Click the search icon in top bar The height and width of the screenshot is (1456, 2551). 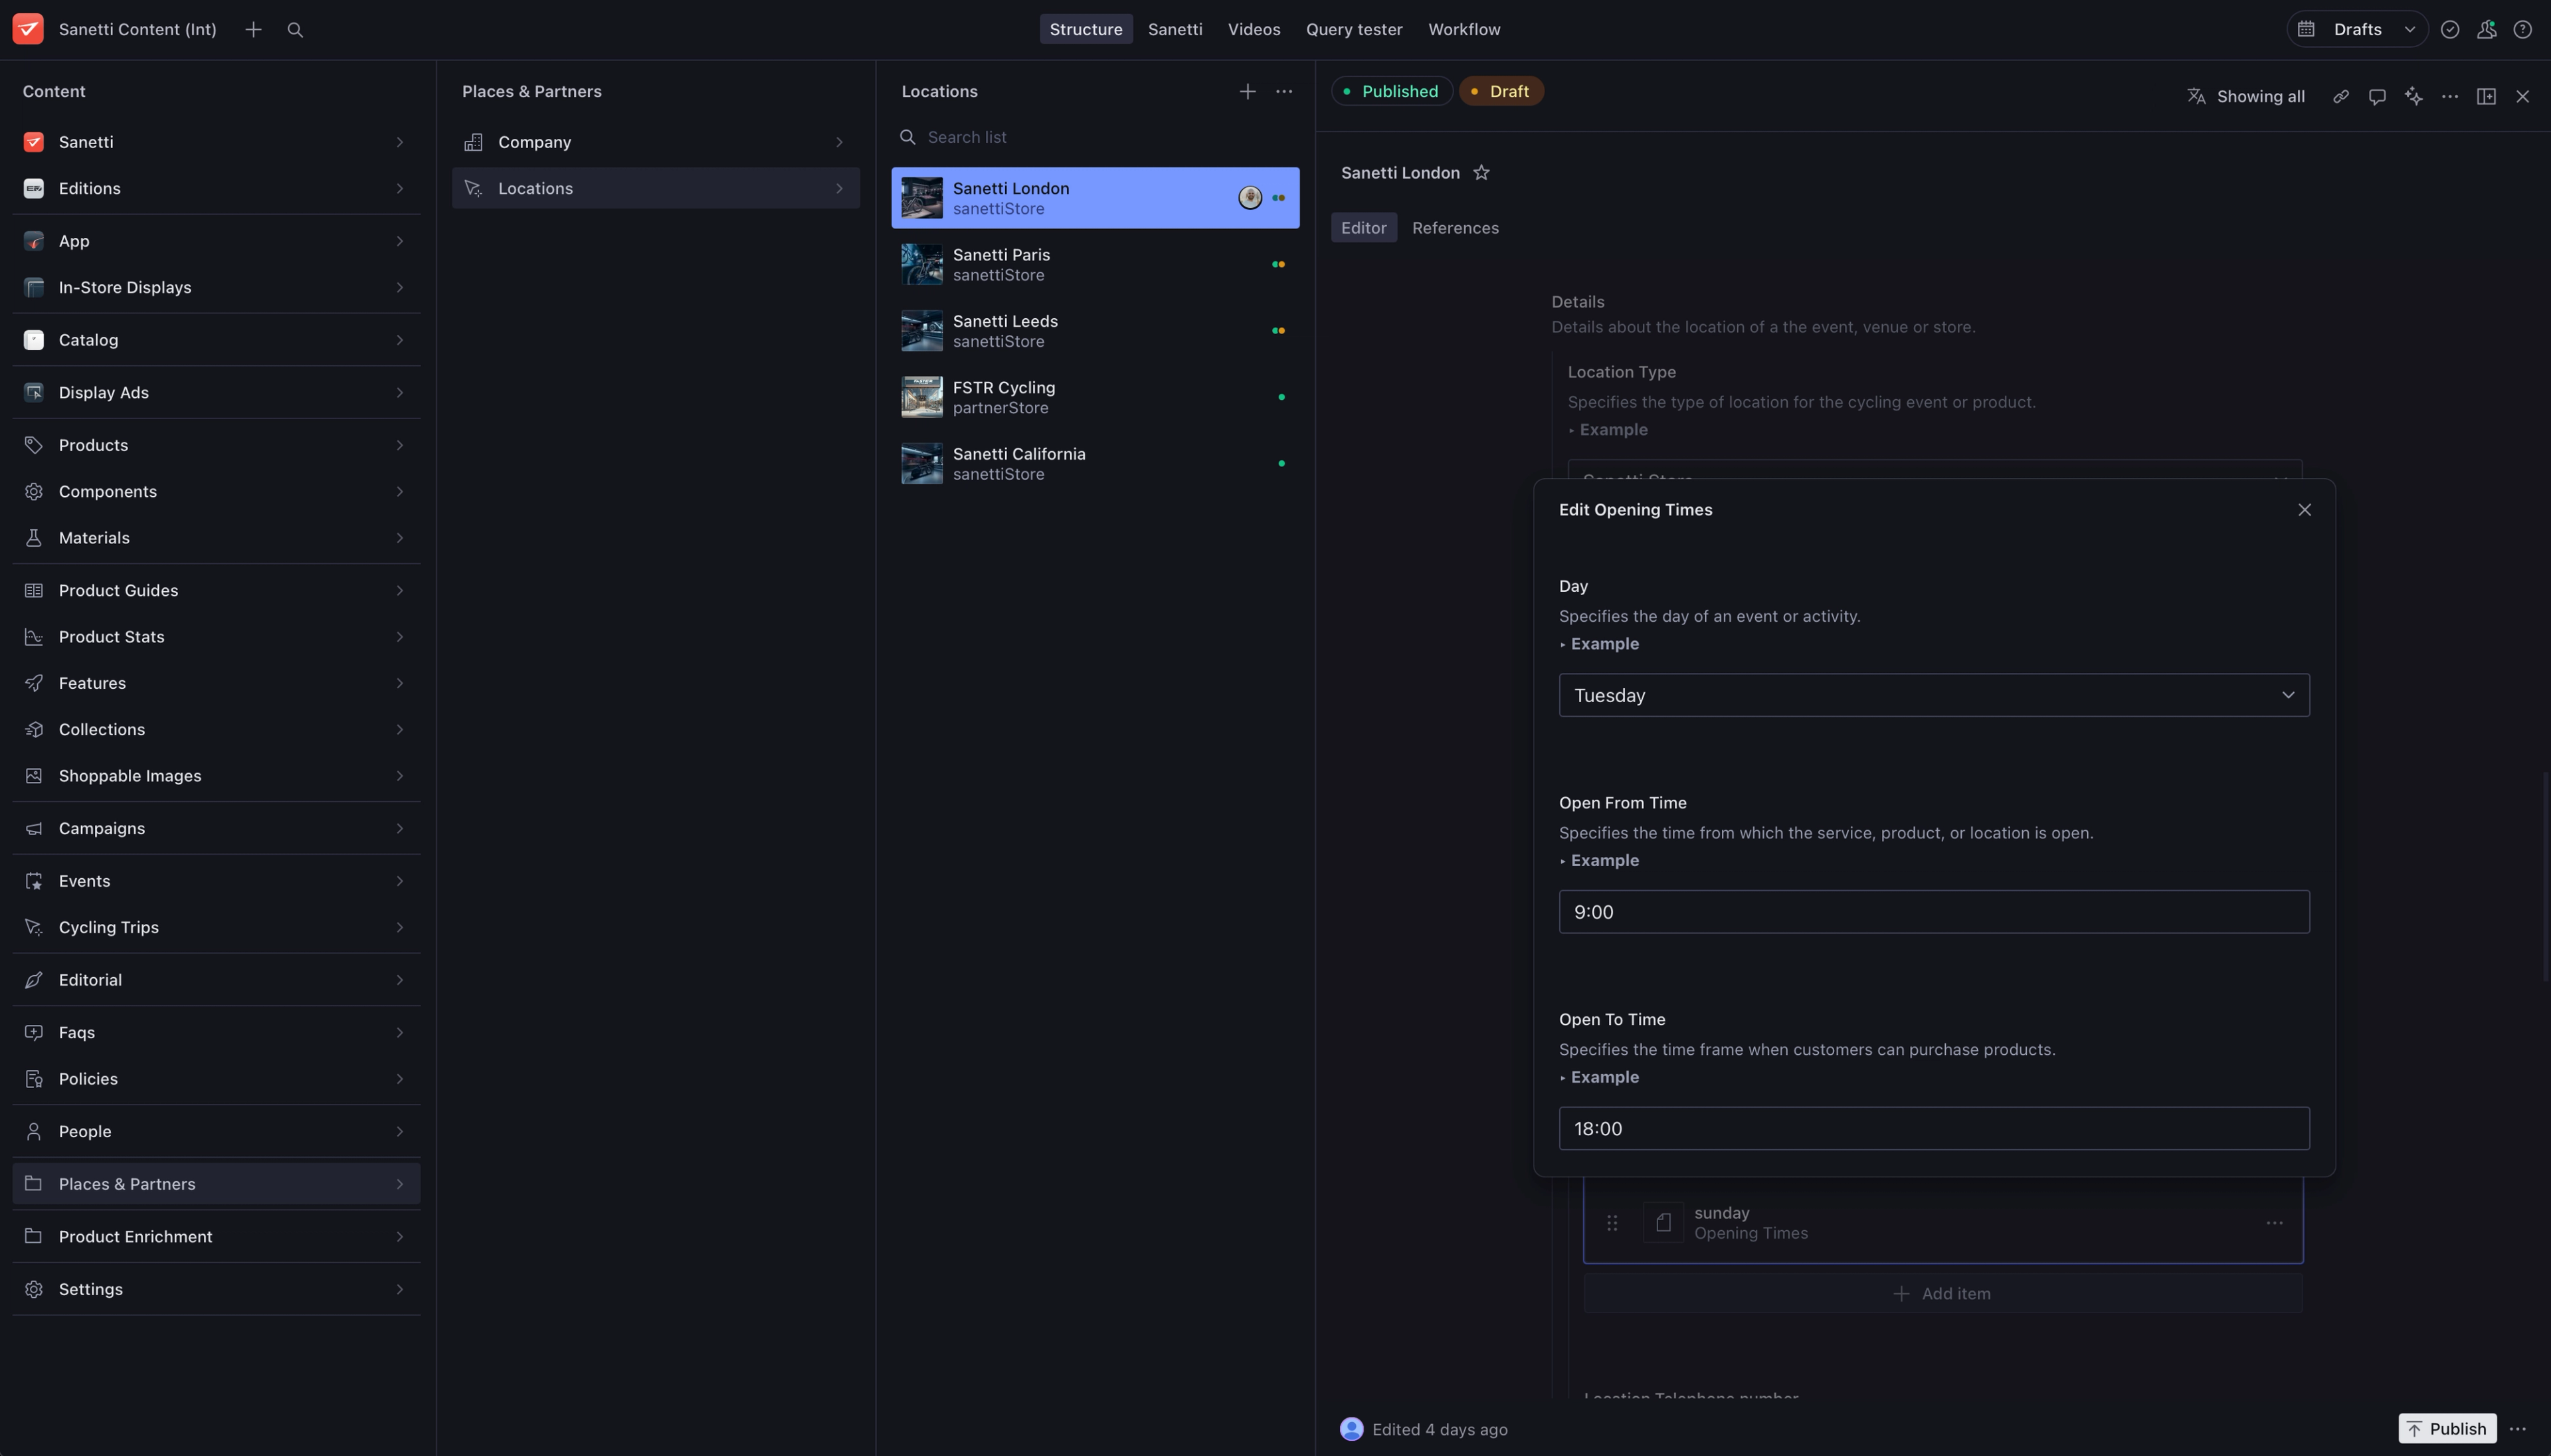point(295,30)
